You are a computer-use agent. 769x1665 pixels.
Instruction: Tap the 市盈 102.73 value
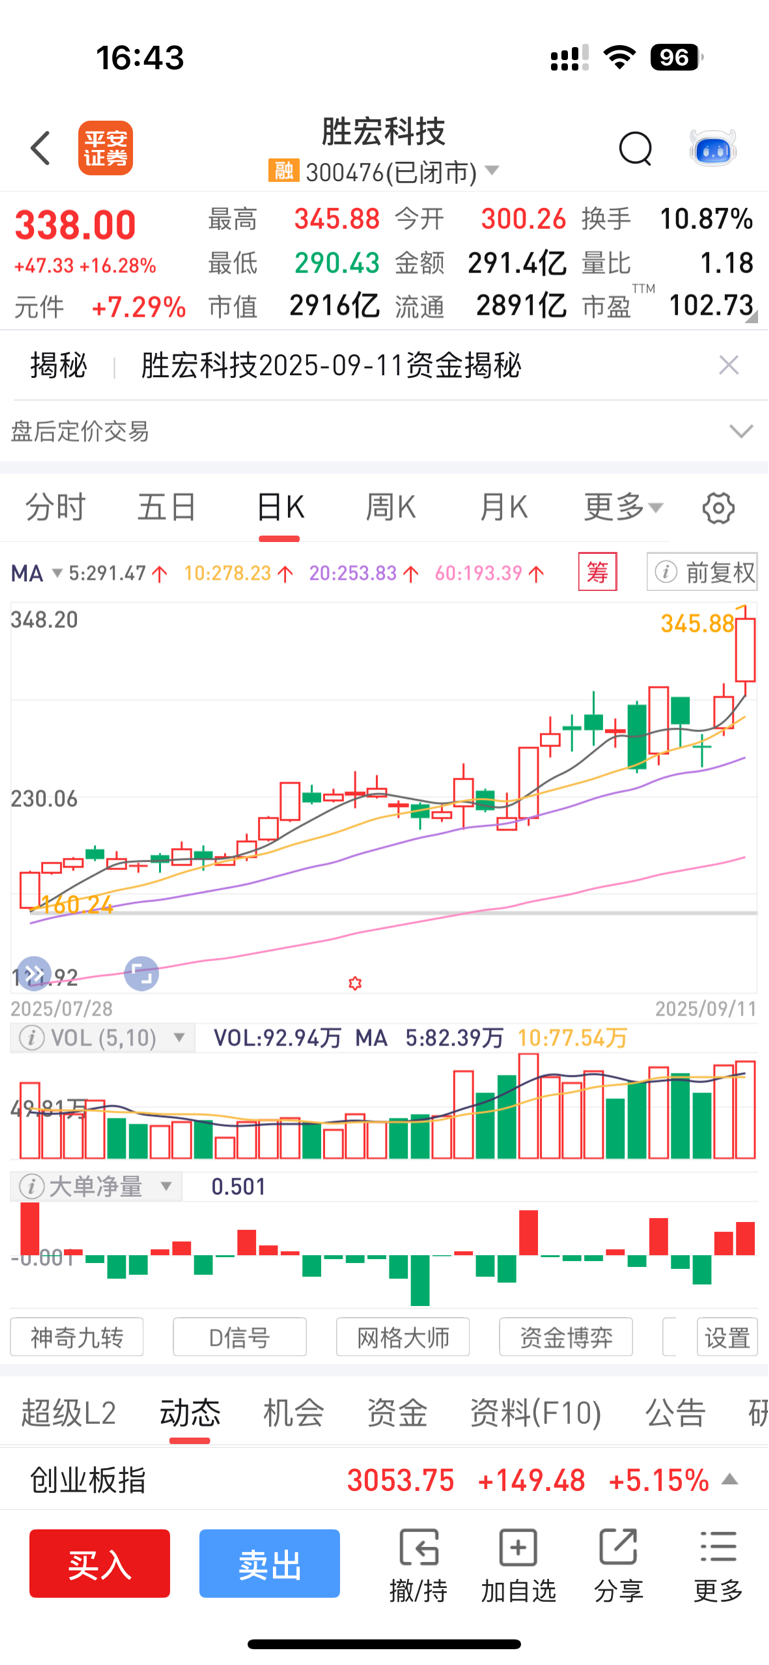click(x=711, y=305)
